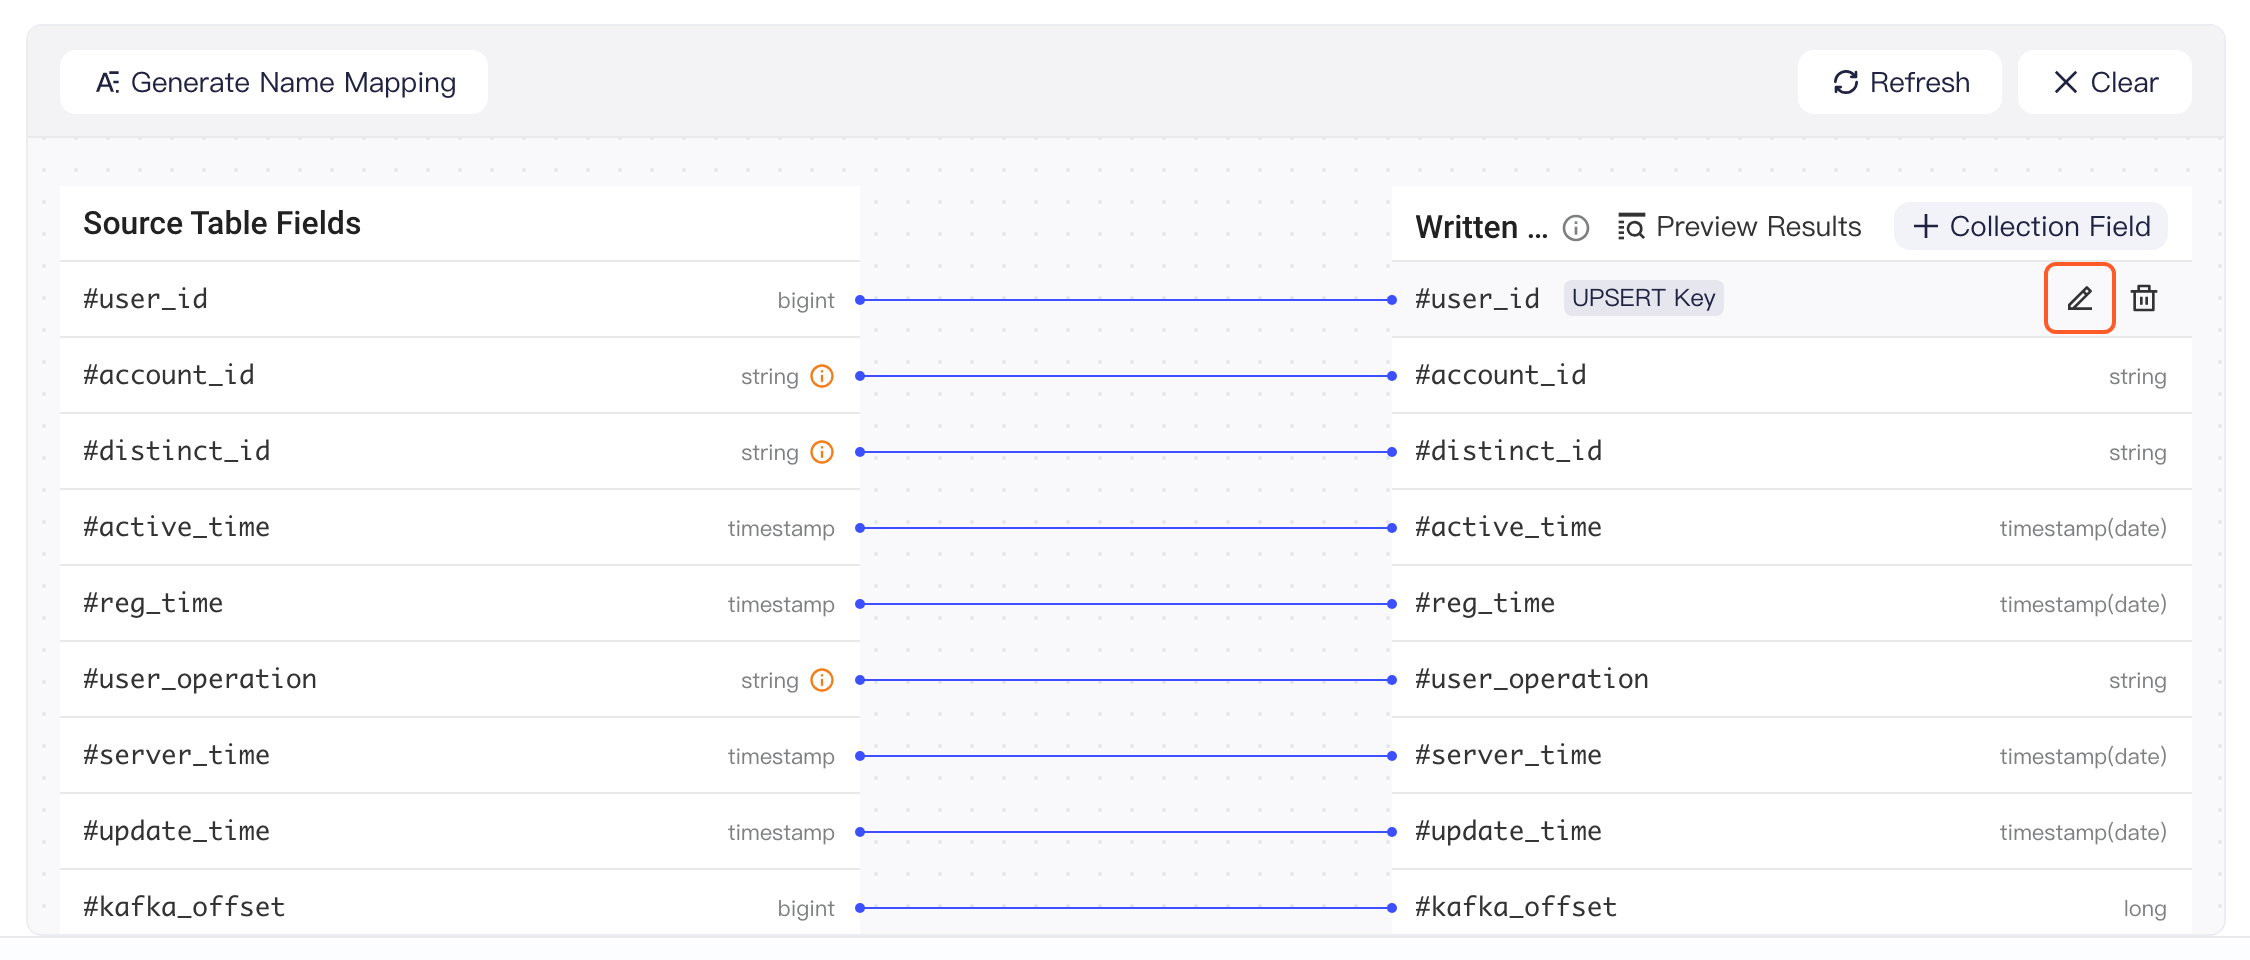Viewport: 2250px width, 960px height.
Task: Select source field #reg_time
Action: (x=460, y=603)
